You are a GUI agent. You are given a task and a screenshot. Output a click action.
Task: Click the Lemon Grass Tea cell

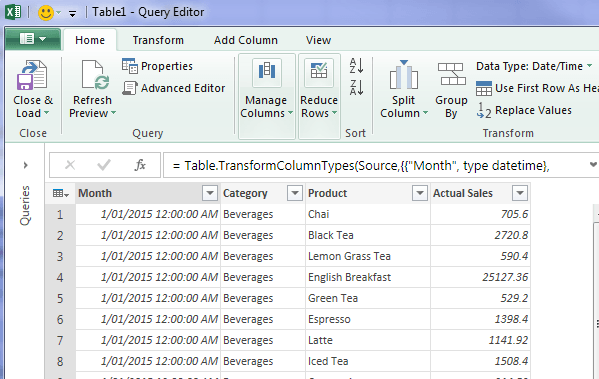click(x=367, y=256)
